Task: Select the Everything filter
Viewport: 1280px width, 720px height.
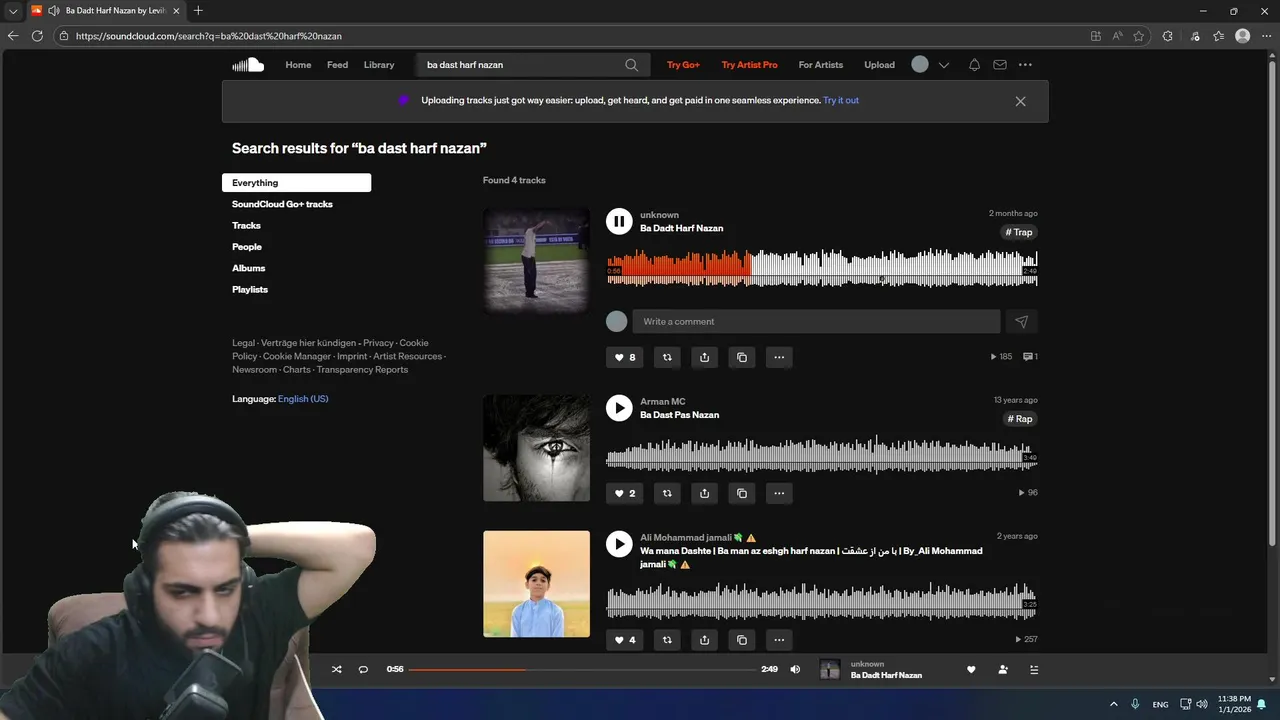Action: pyautogui.click(x=296, y=183)
